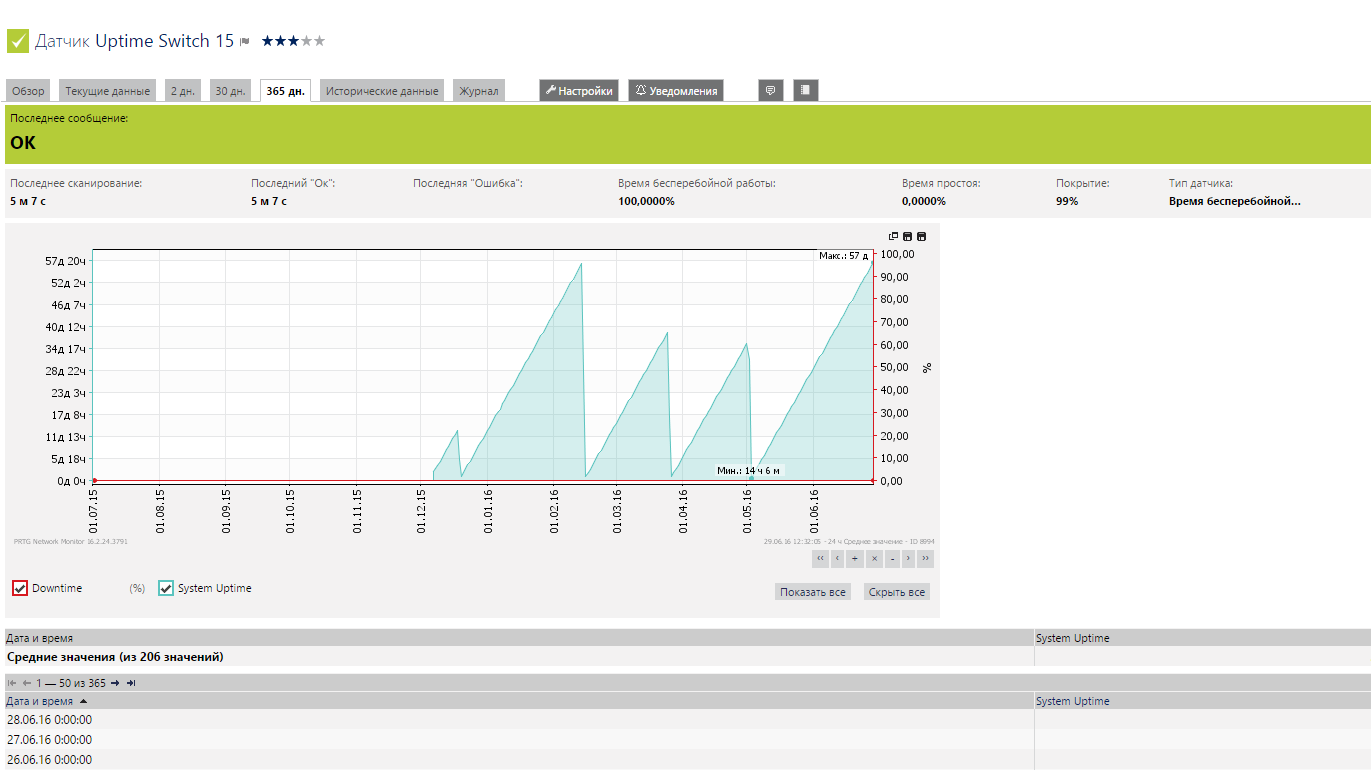1371x770 pixels.
Task: Open the comments speech-bubble icon button
Action: tap(771, 90)
